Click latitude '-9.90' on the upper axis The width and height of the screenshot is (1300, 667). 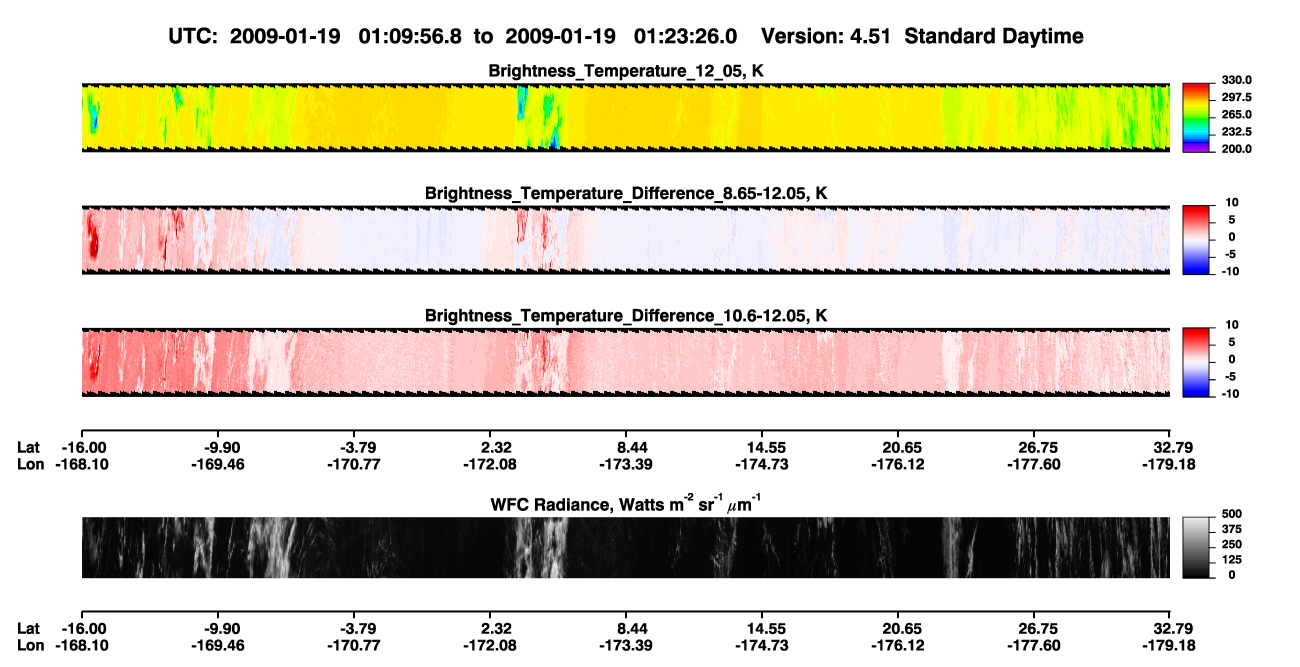(x=222, y=448)
